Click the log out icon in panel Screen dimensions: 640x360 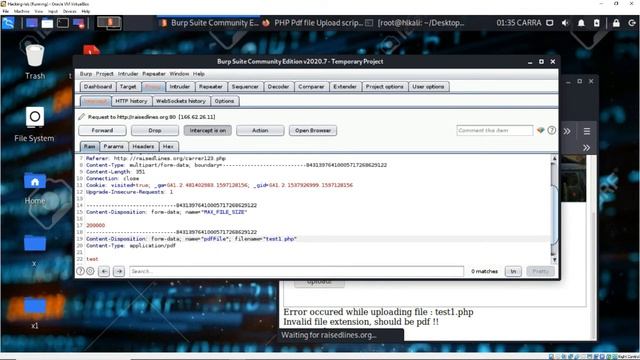pos(632,23)
